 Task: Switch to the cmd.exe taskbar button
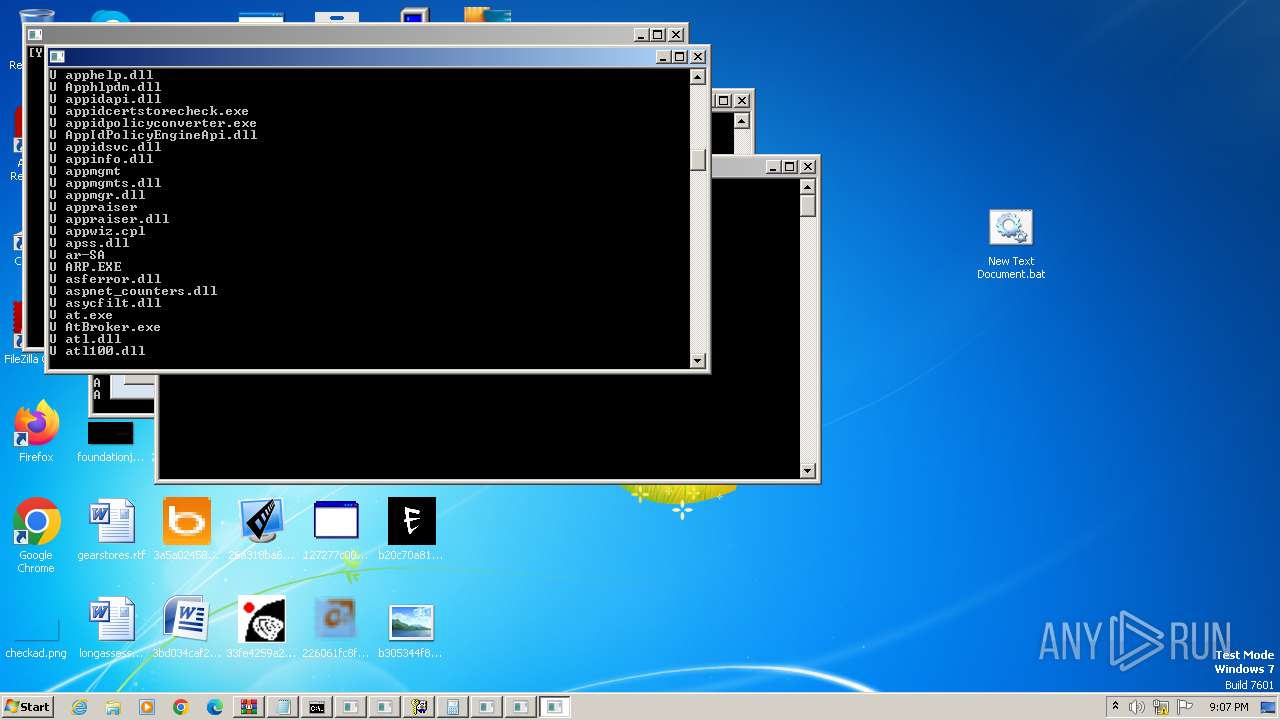coord(317,707)
